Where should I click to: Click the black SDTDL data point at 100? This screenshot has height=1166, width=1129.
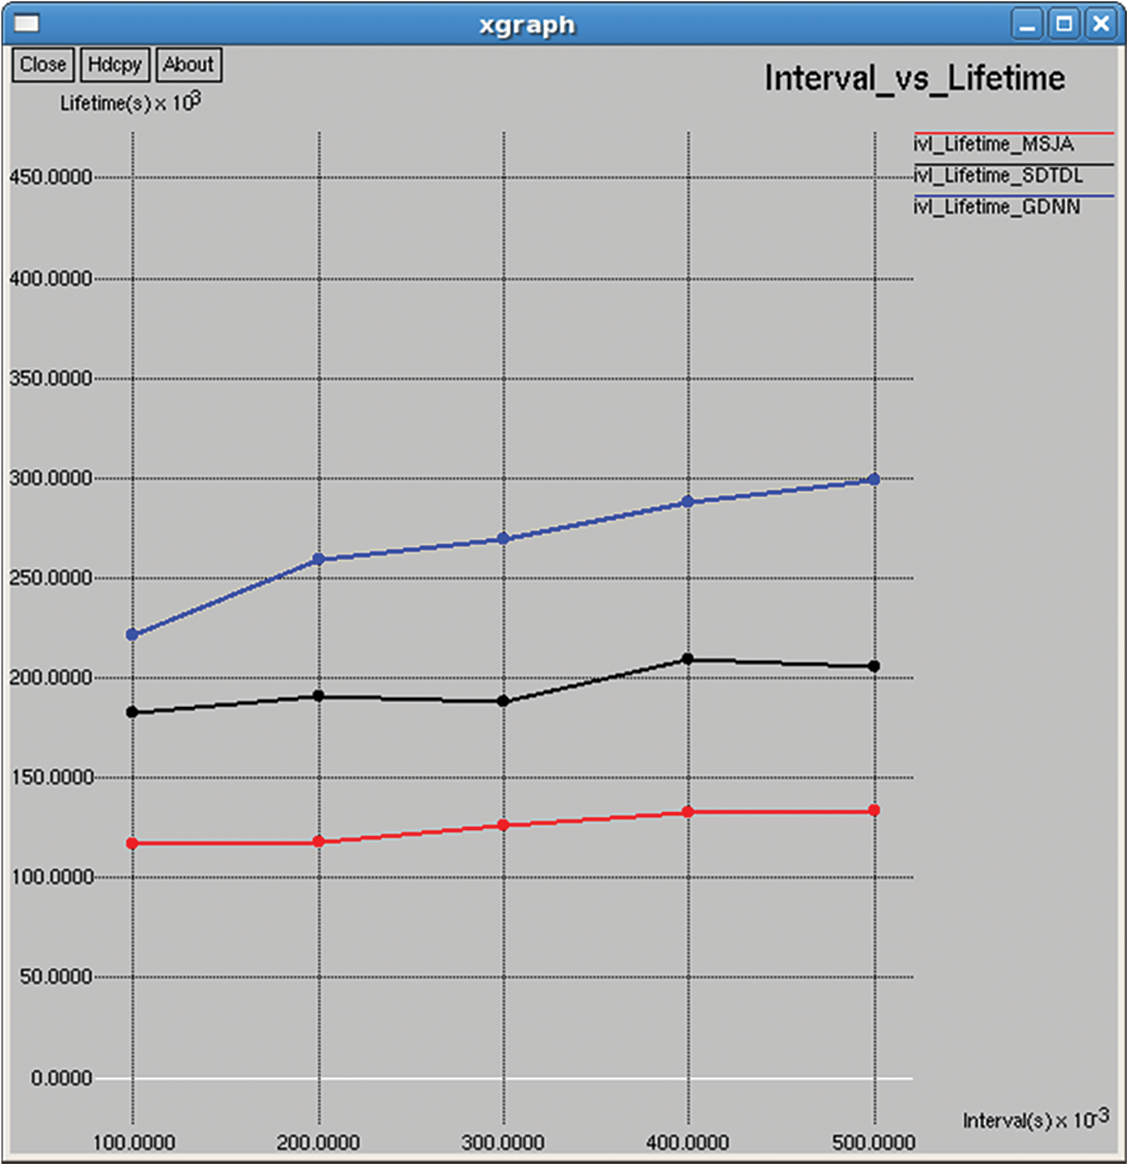pyautogui.click(x=132, y=712)
